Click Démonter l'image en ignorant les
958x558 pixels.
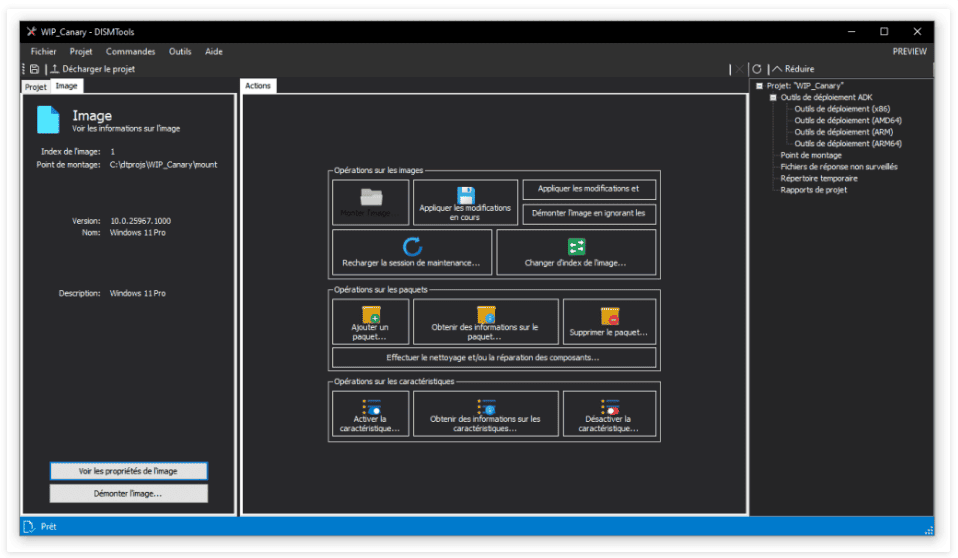(589, 213)
